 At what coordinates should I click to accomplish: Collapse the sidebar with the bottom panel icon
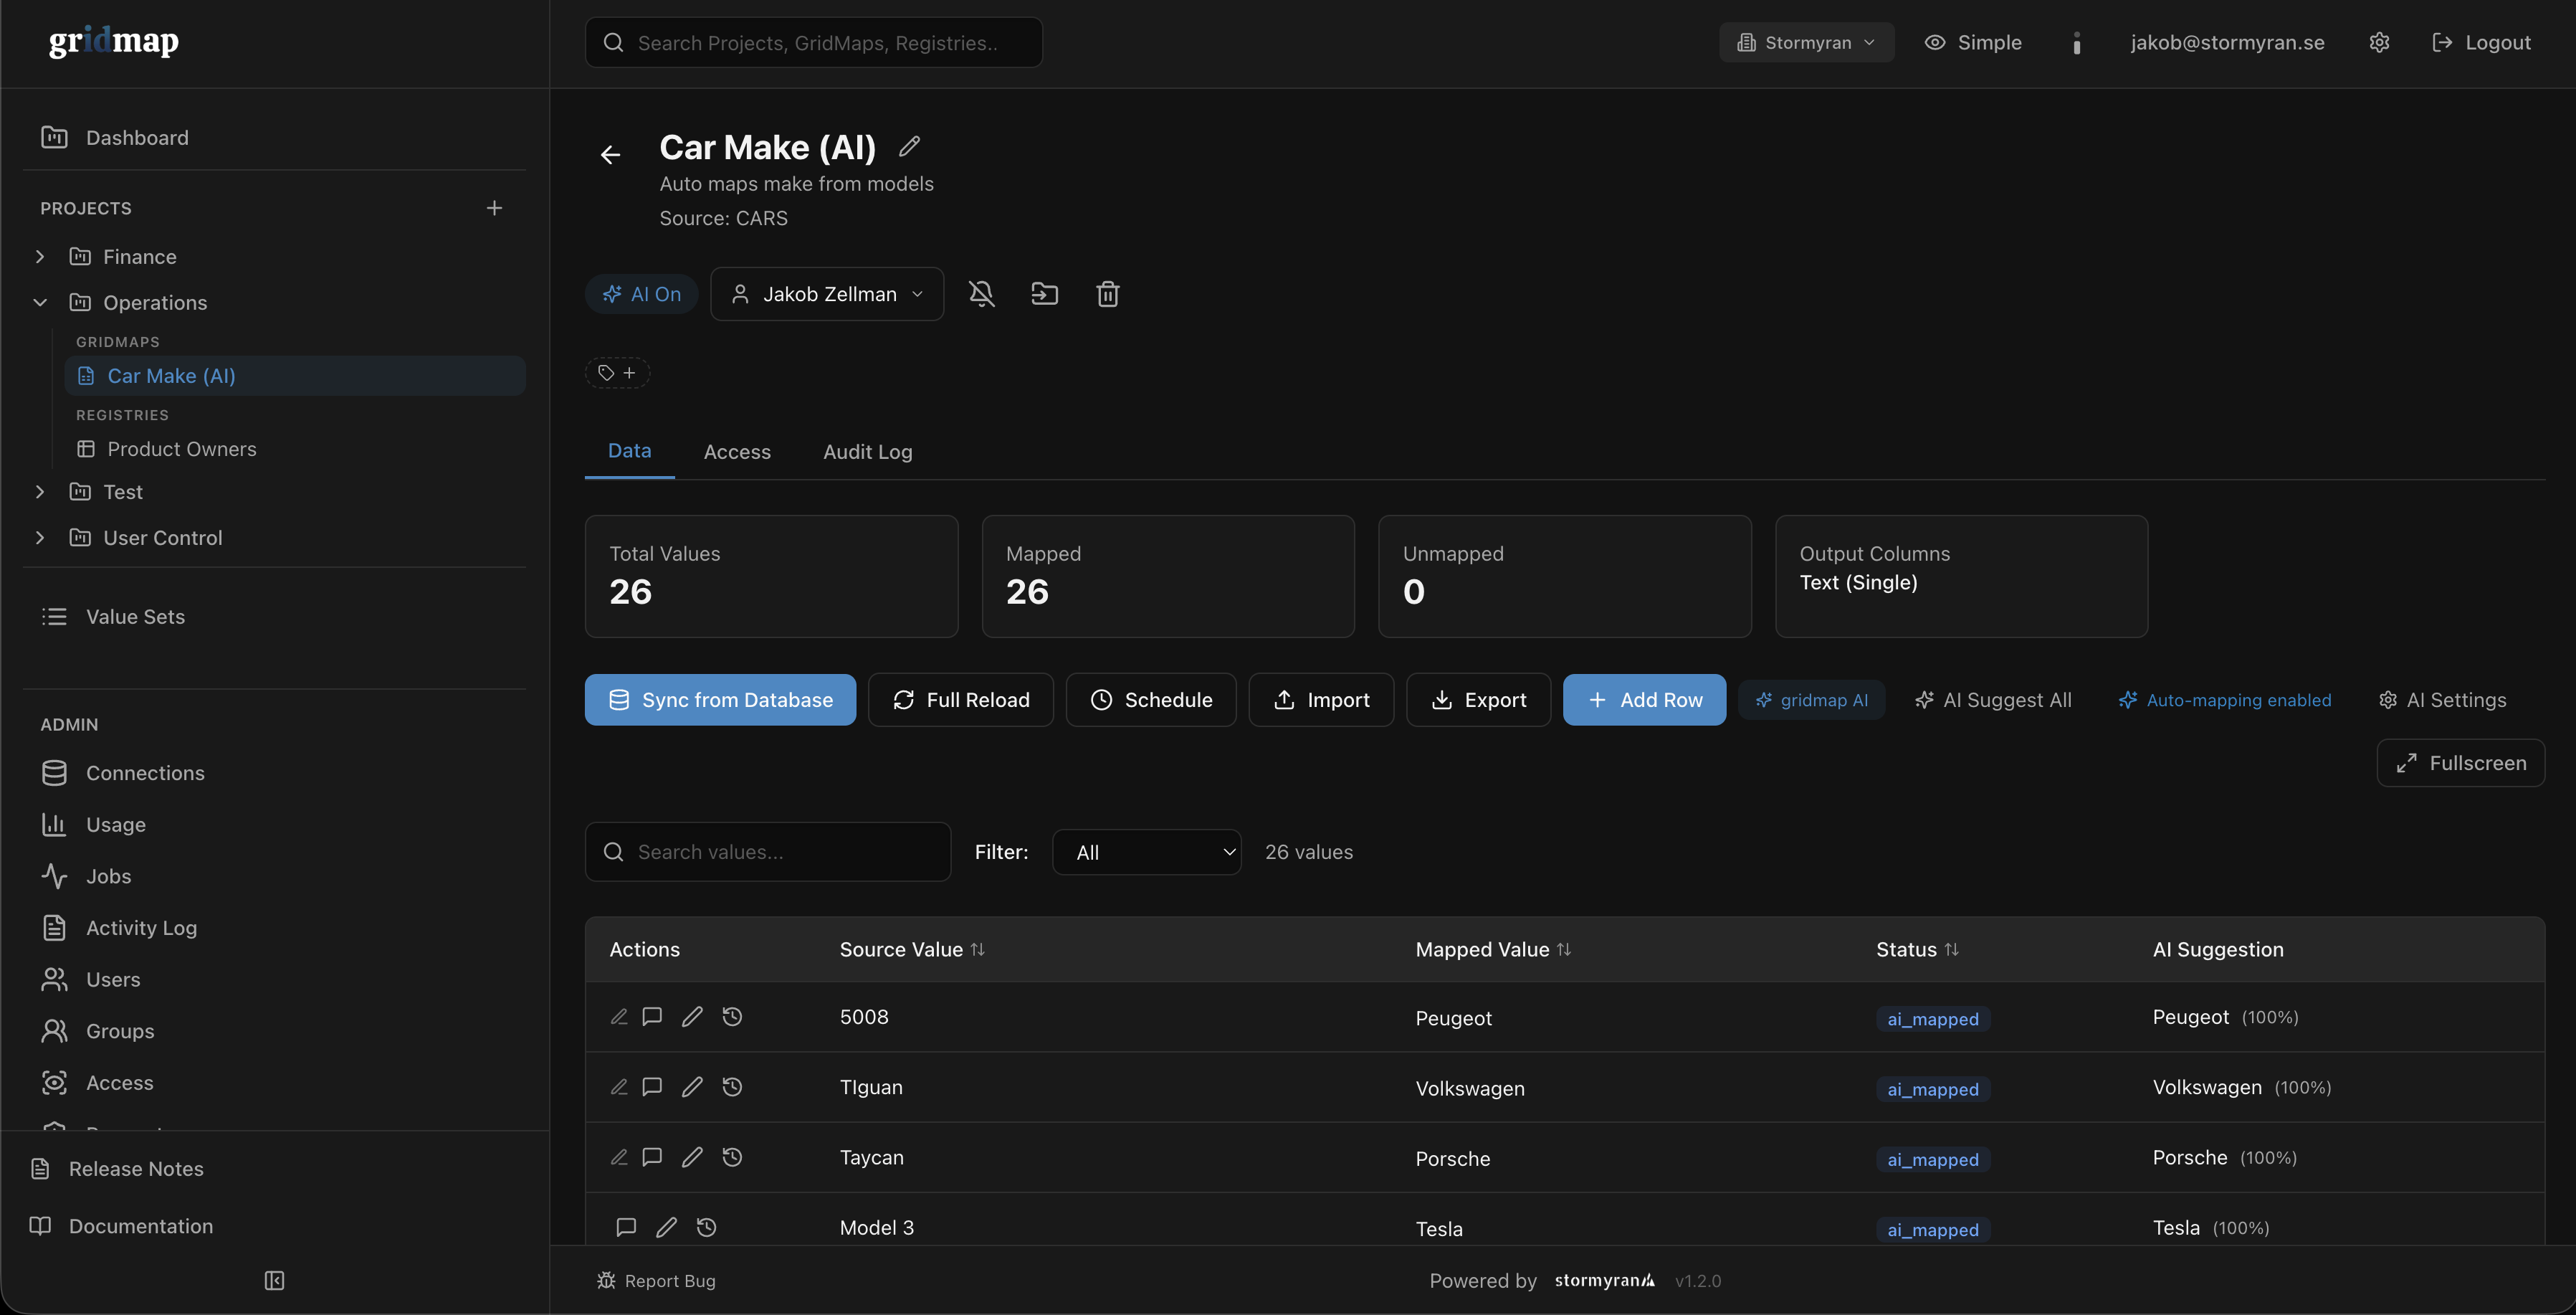[274, 1280]
